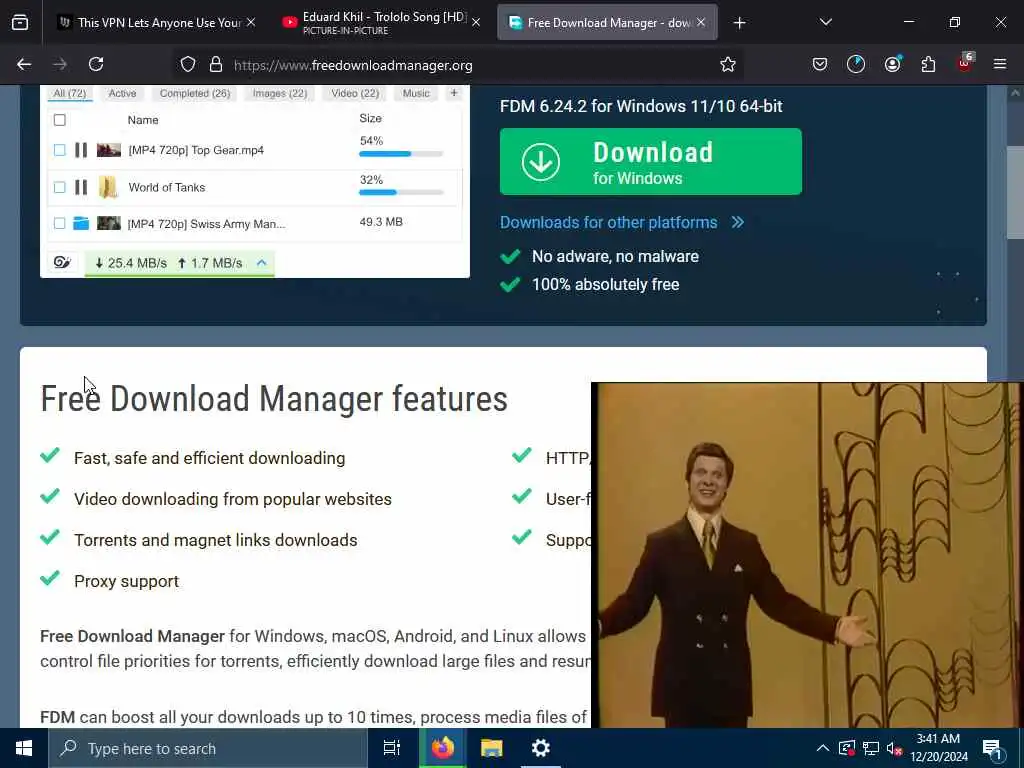Close the Free Download Manager tab
This screenshot has height=768, width=1024.
[x=701, y=22]
